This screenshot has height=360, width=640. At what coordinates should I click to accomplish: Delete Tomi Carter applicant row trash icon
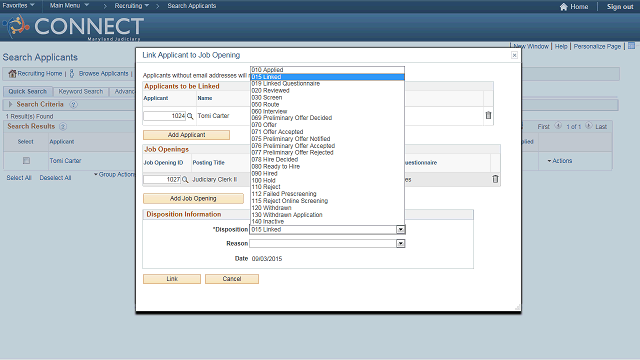pos(488,116)
